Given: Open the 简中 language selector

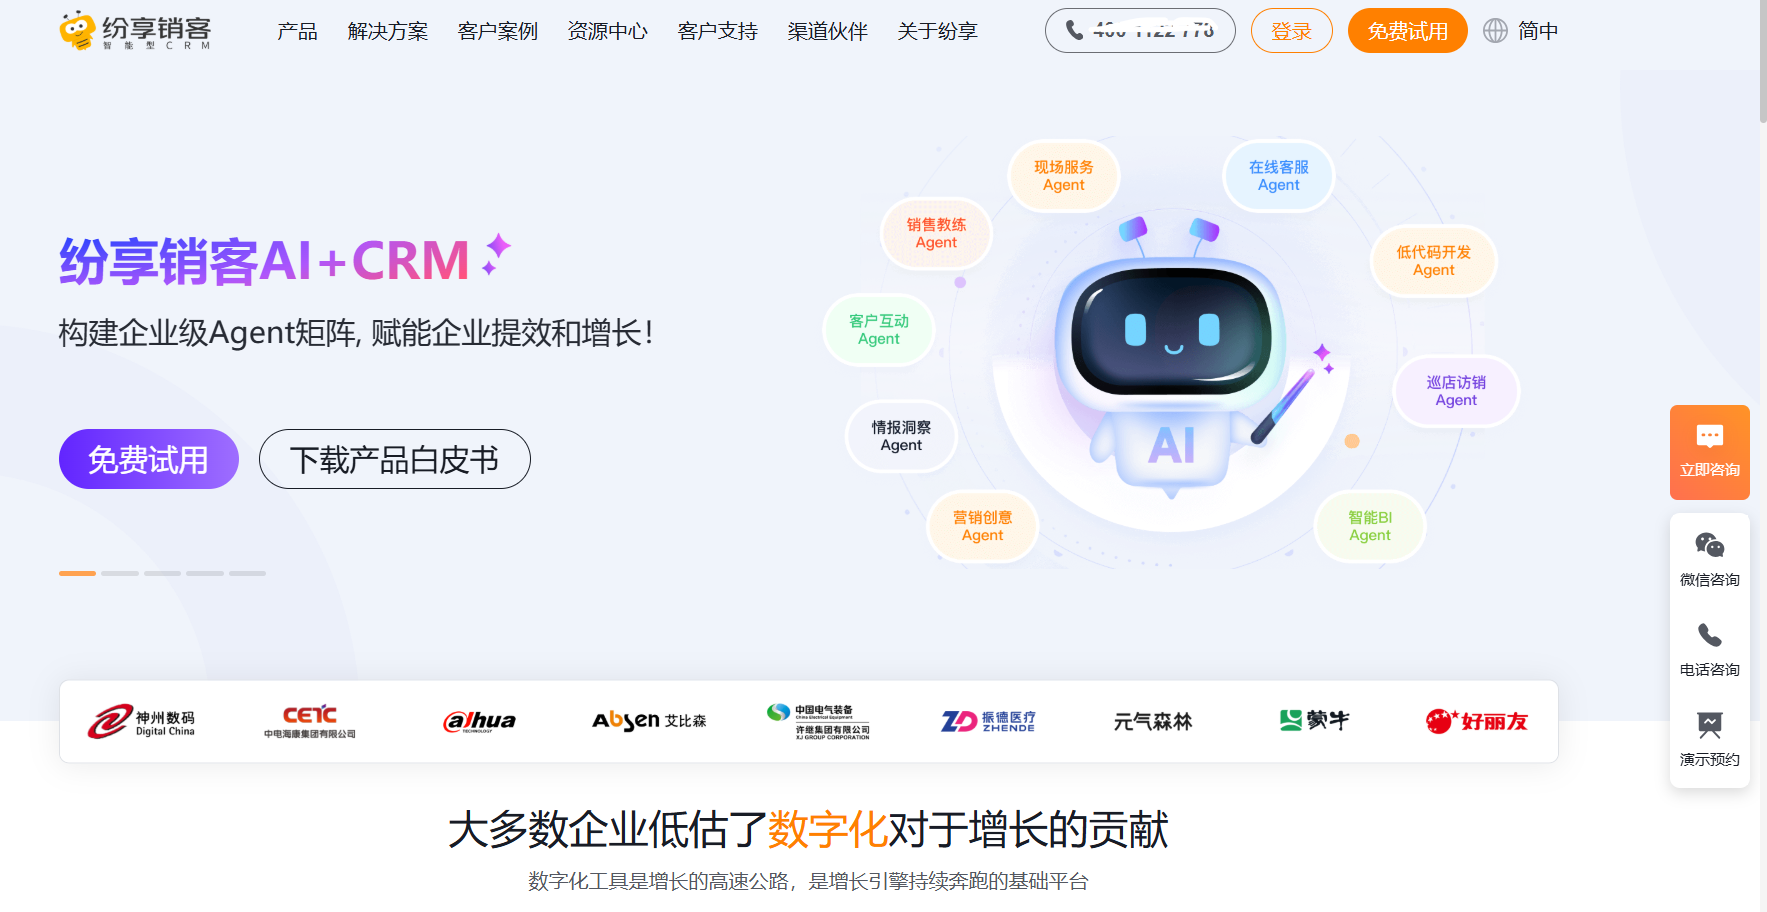Looking at the screenshot, I should [1538, 31].
